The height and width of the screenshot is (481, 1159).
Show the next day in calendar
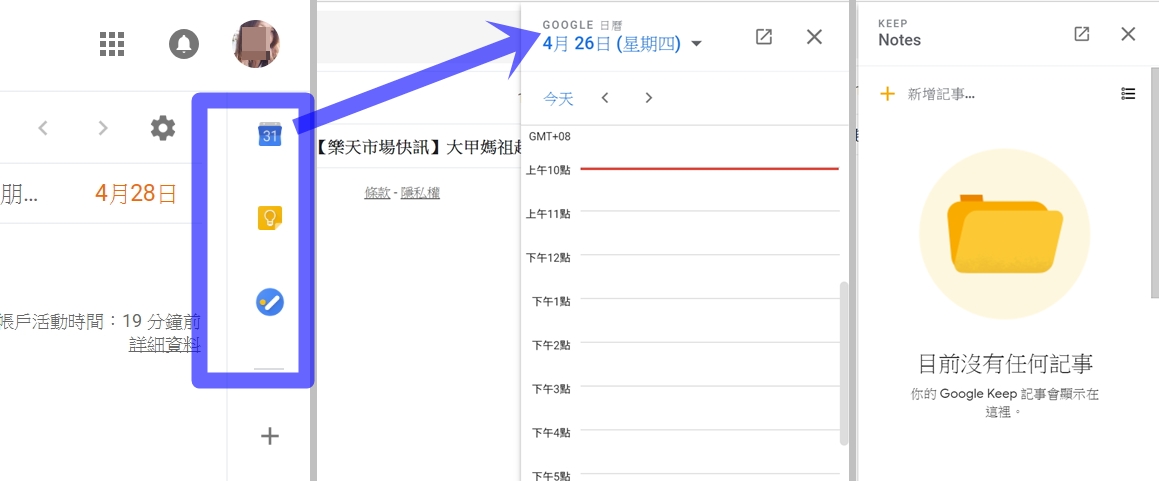click(x=648, y=98)
